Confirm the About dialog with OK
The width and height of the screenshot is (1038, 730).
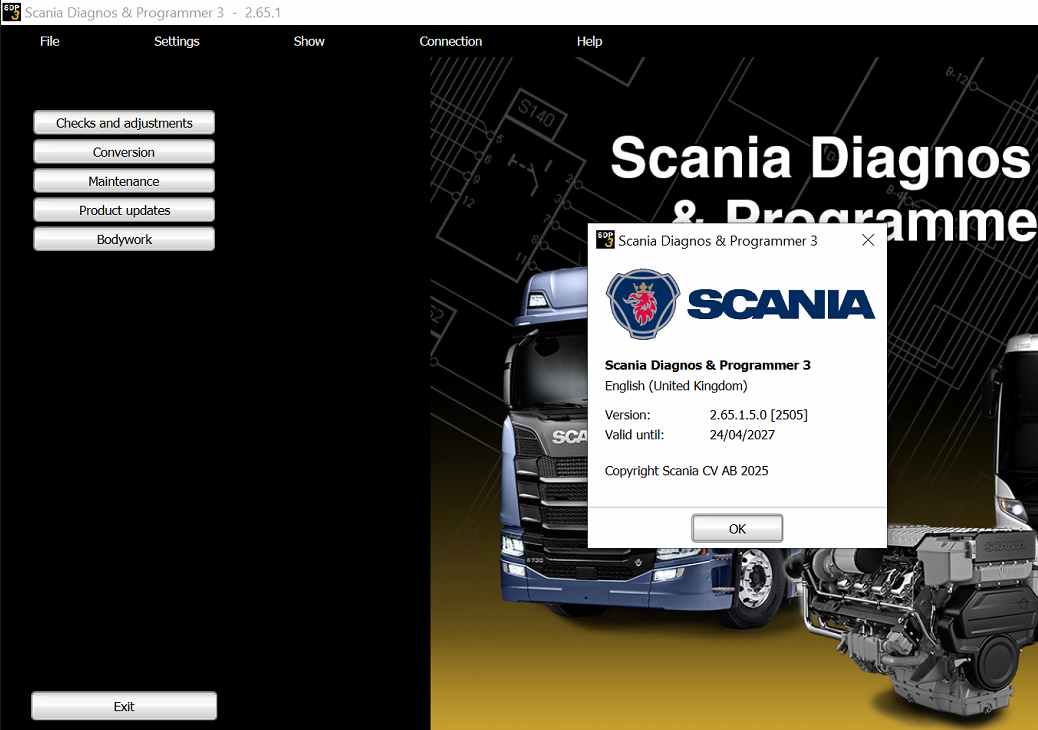(737, 528)
